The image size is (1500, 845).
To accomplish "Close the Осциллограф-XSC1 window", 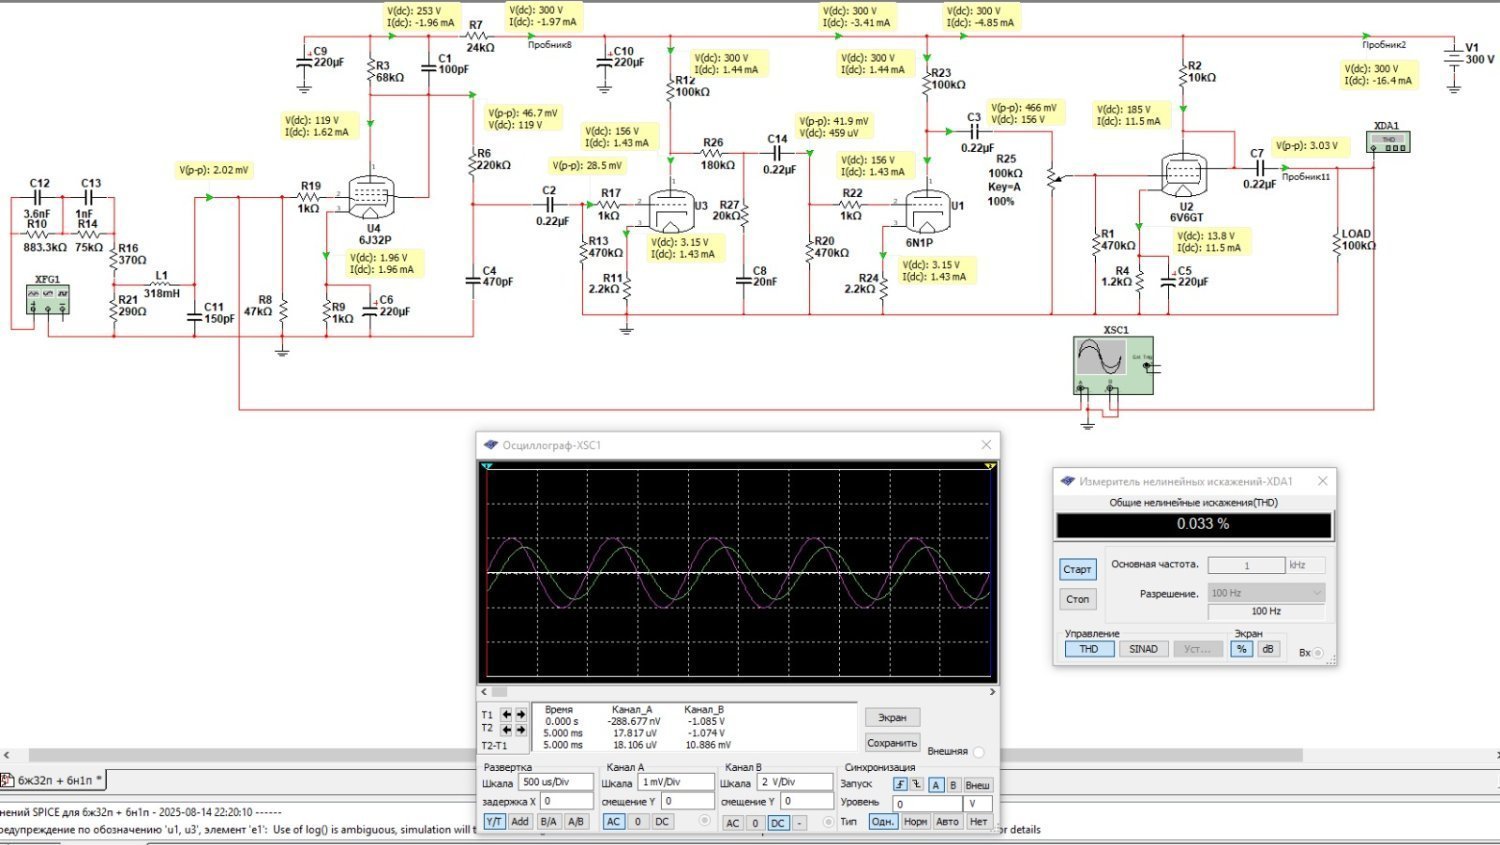I will point(986,445).
